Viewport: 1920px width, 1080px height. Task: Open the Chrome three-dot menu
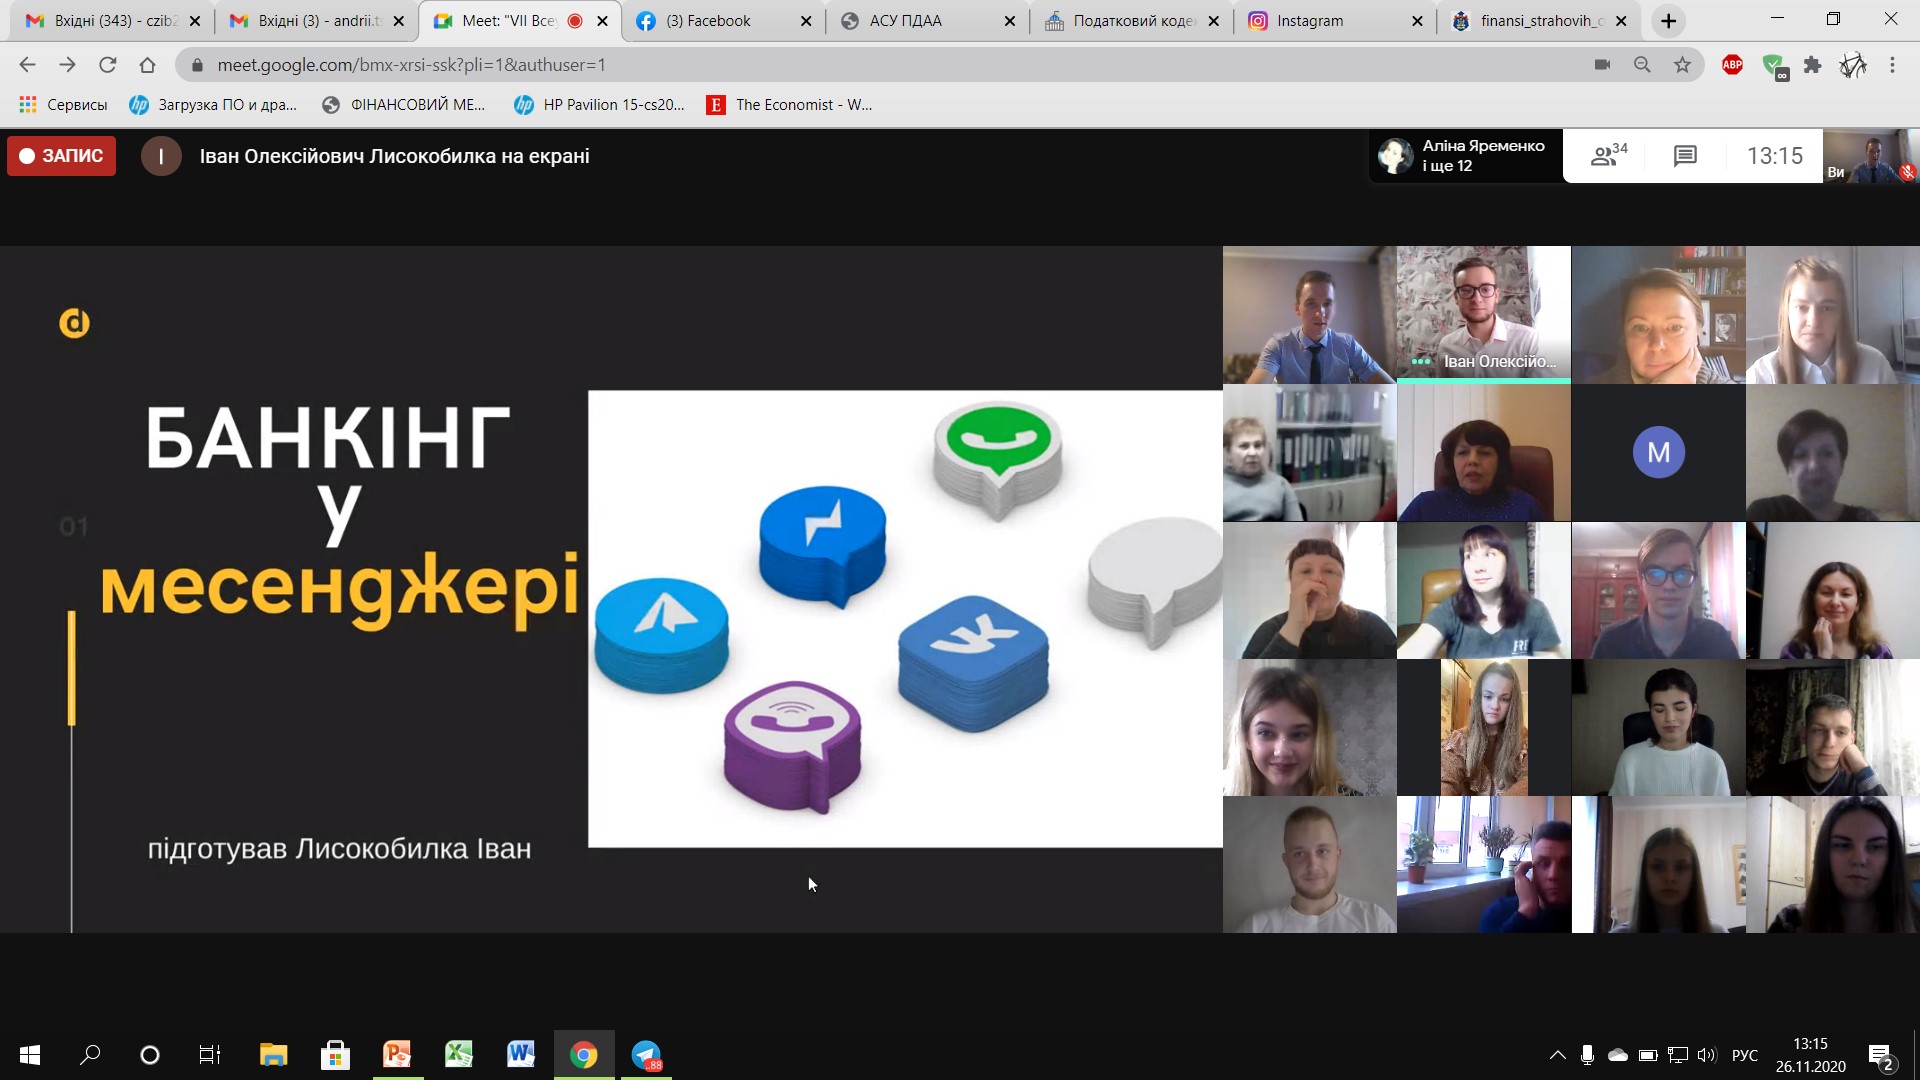point(1892,65)
